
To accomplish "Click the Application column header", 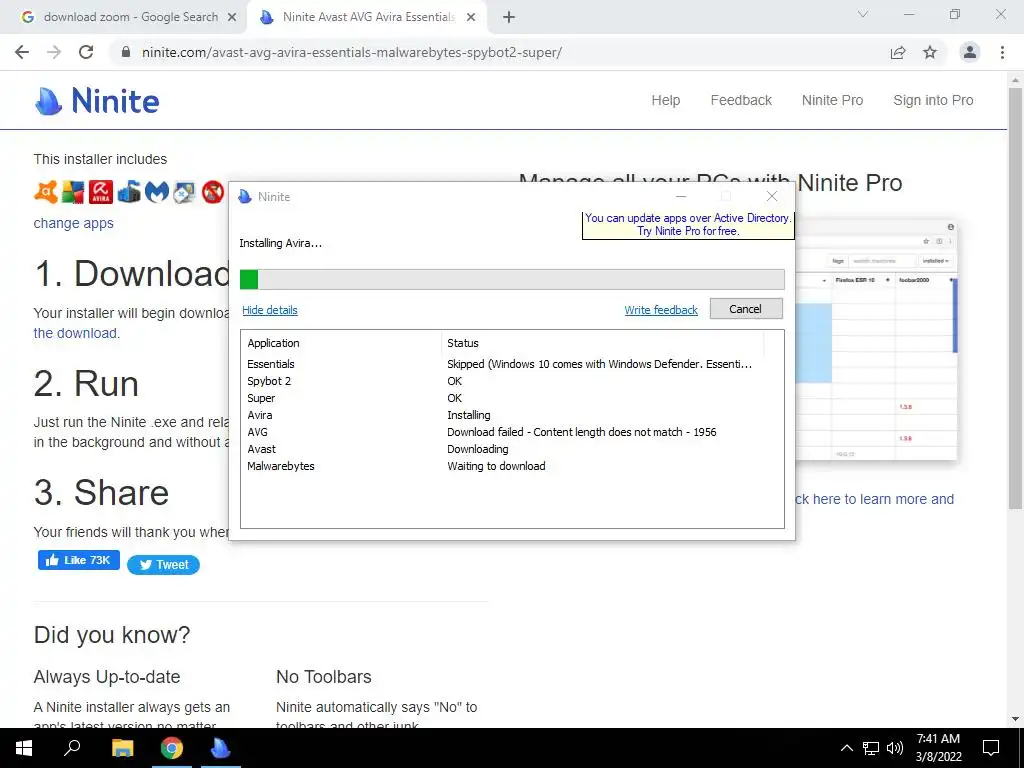I will (x=342, y=343).
